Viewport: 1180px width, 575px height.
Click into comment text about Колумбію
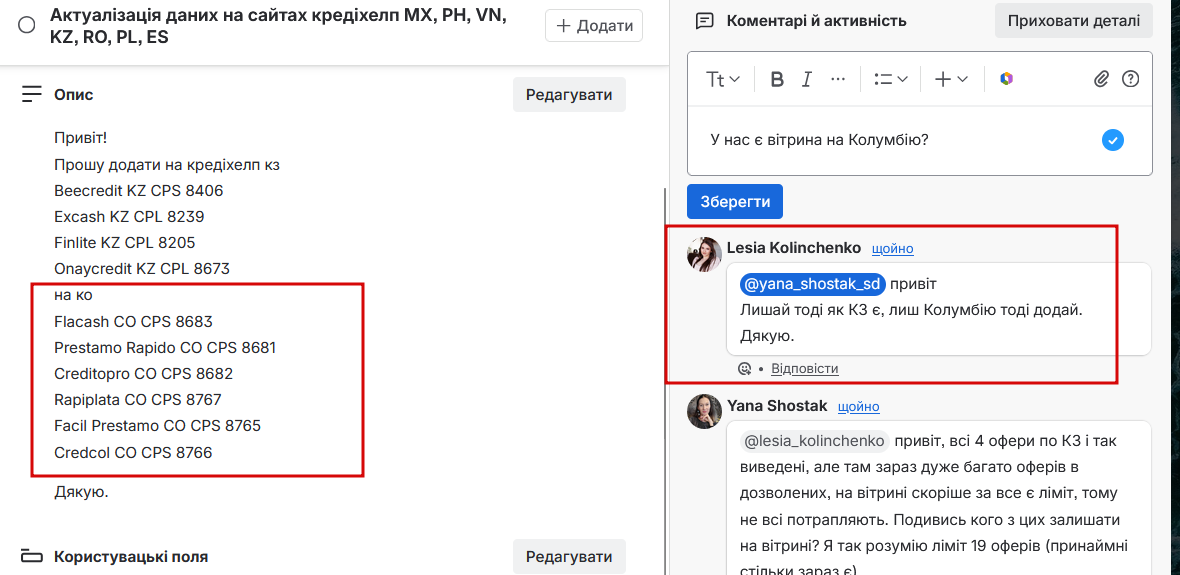click(820, 140)
